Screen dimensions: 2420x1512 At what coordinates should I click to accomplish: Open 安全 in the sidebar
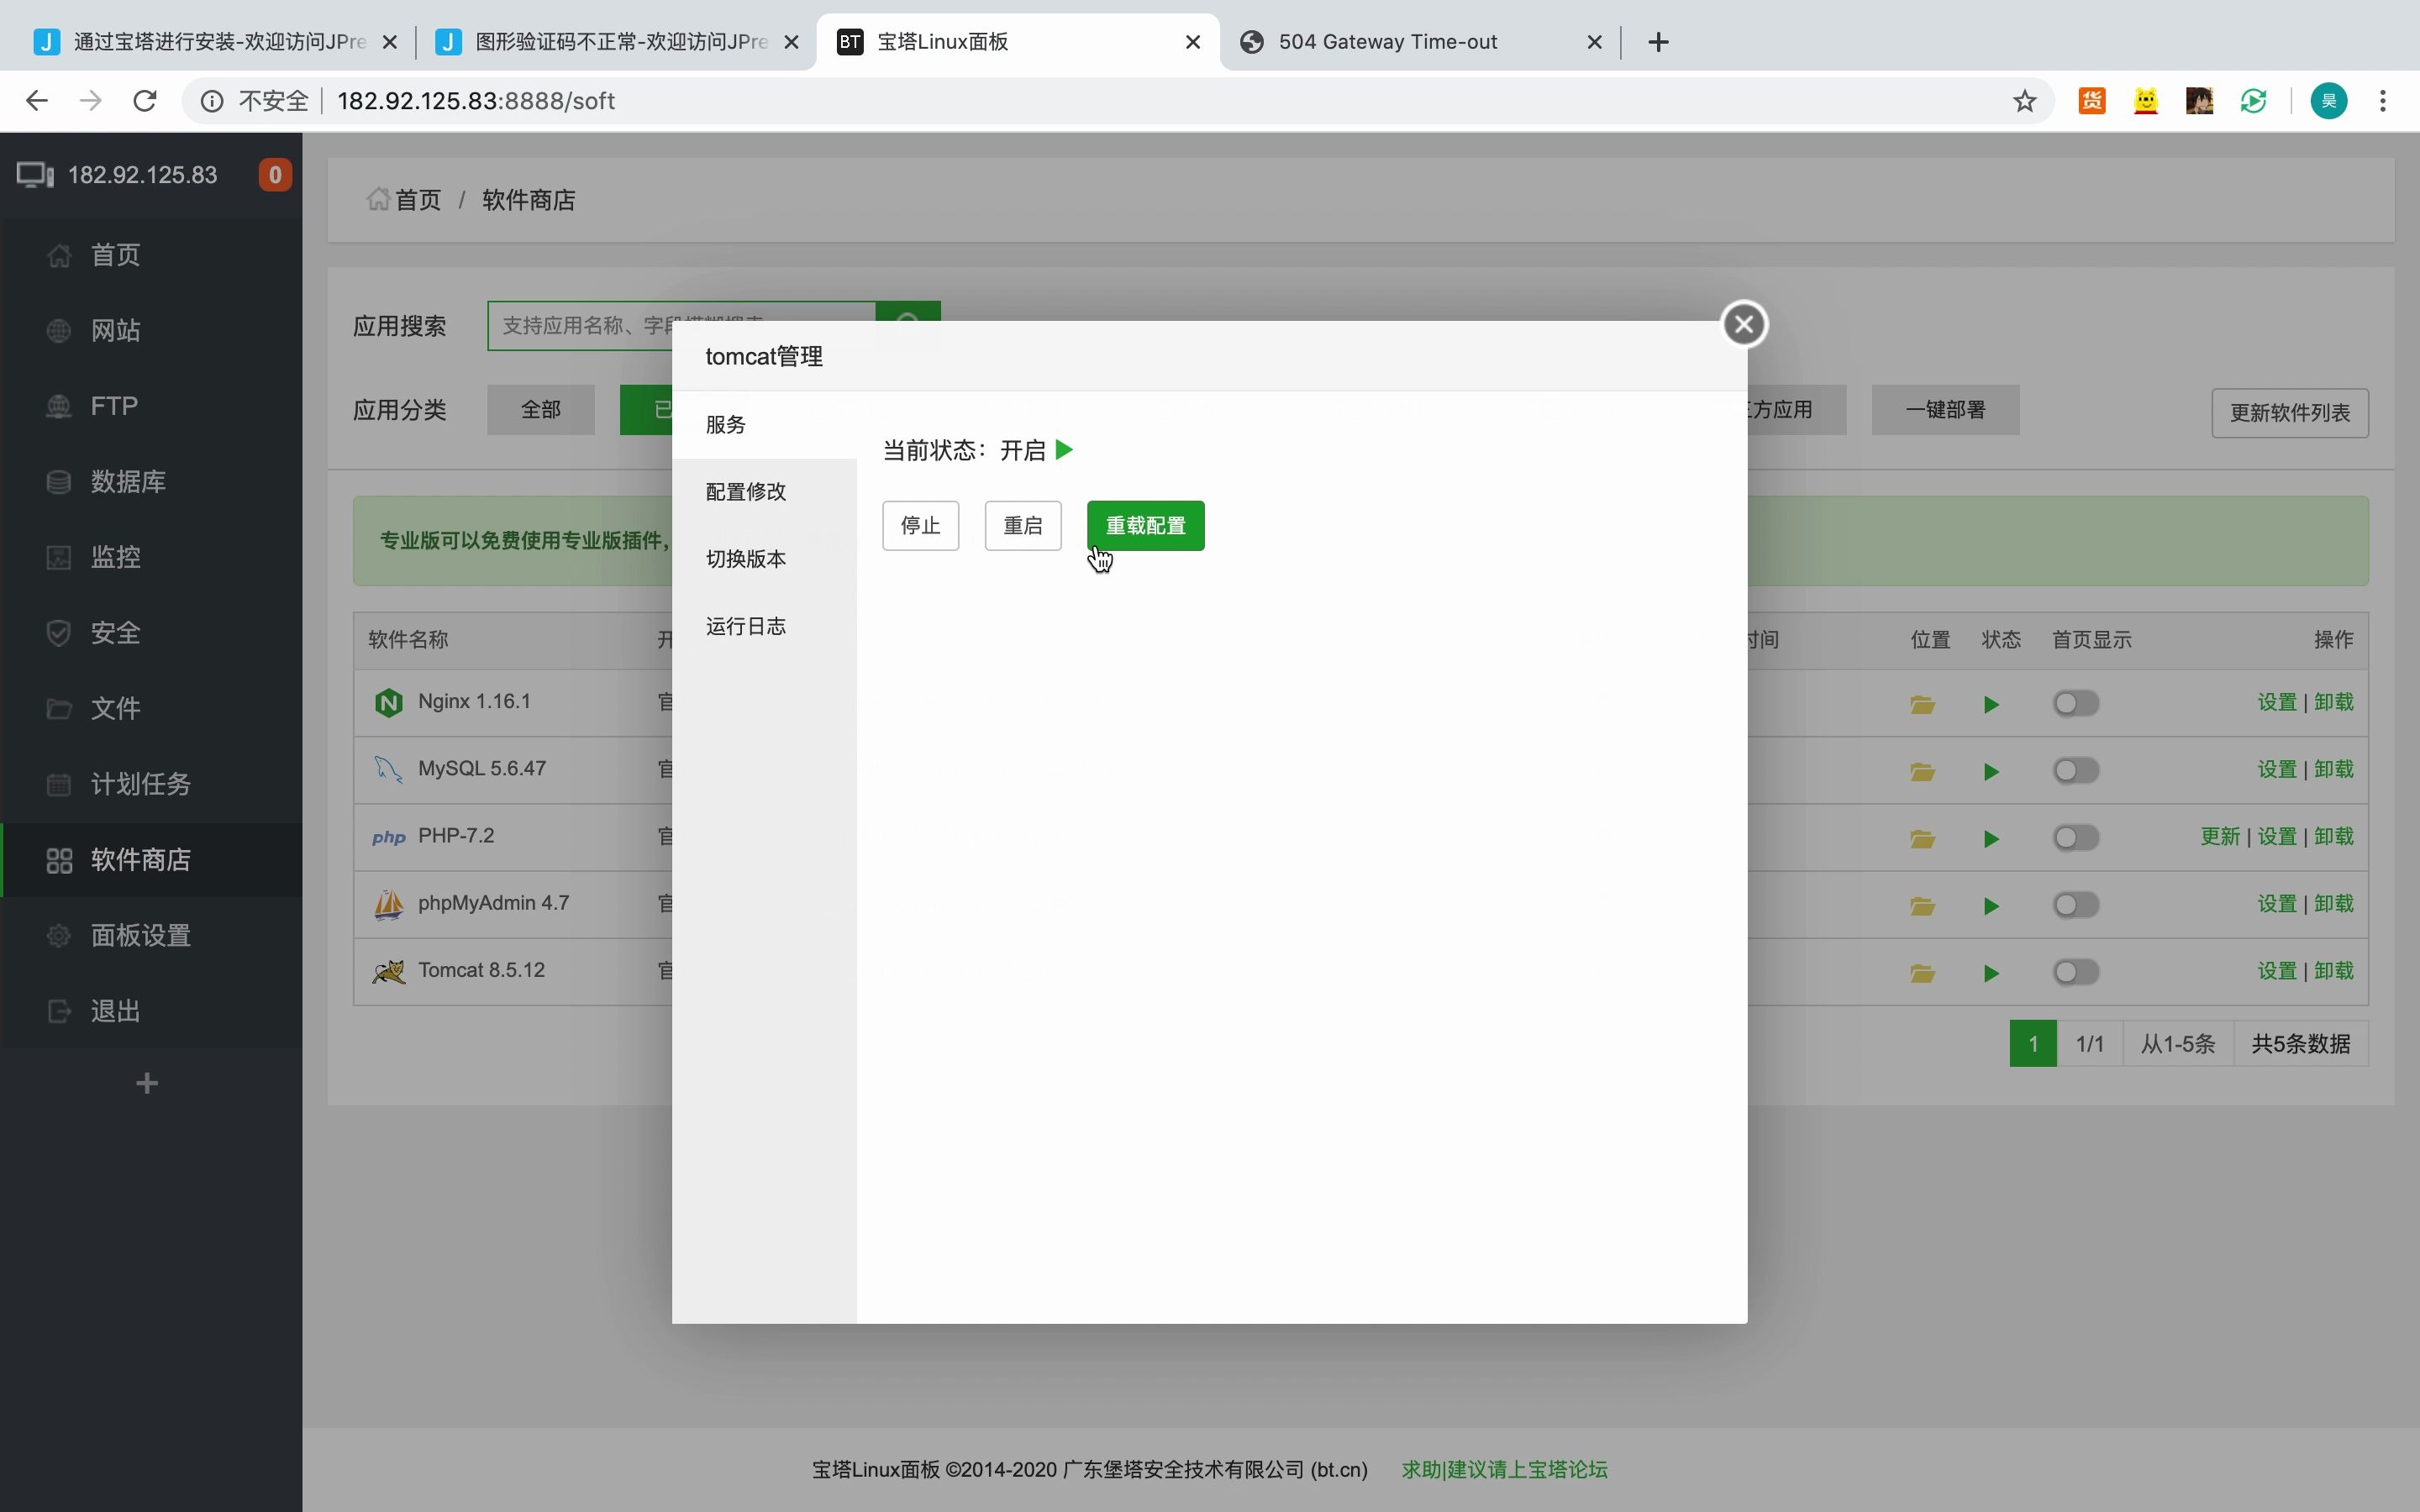(x=151, y=632)
